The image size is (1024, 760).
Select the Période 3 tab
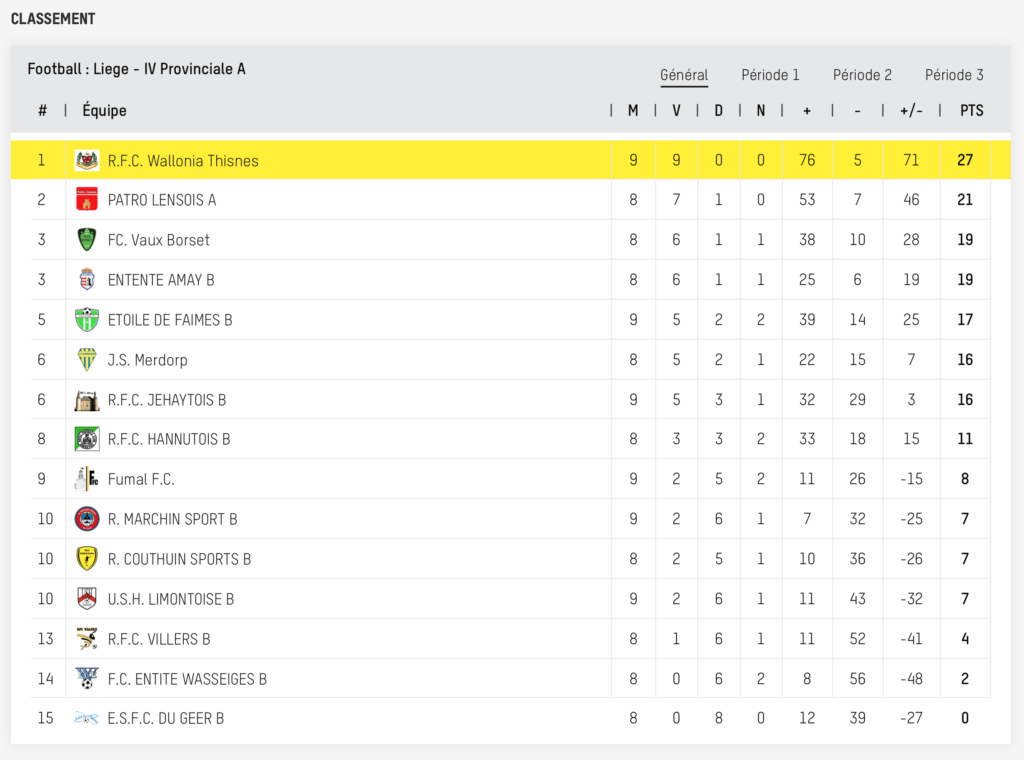(x=954, y=75)
